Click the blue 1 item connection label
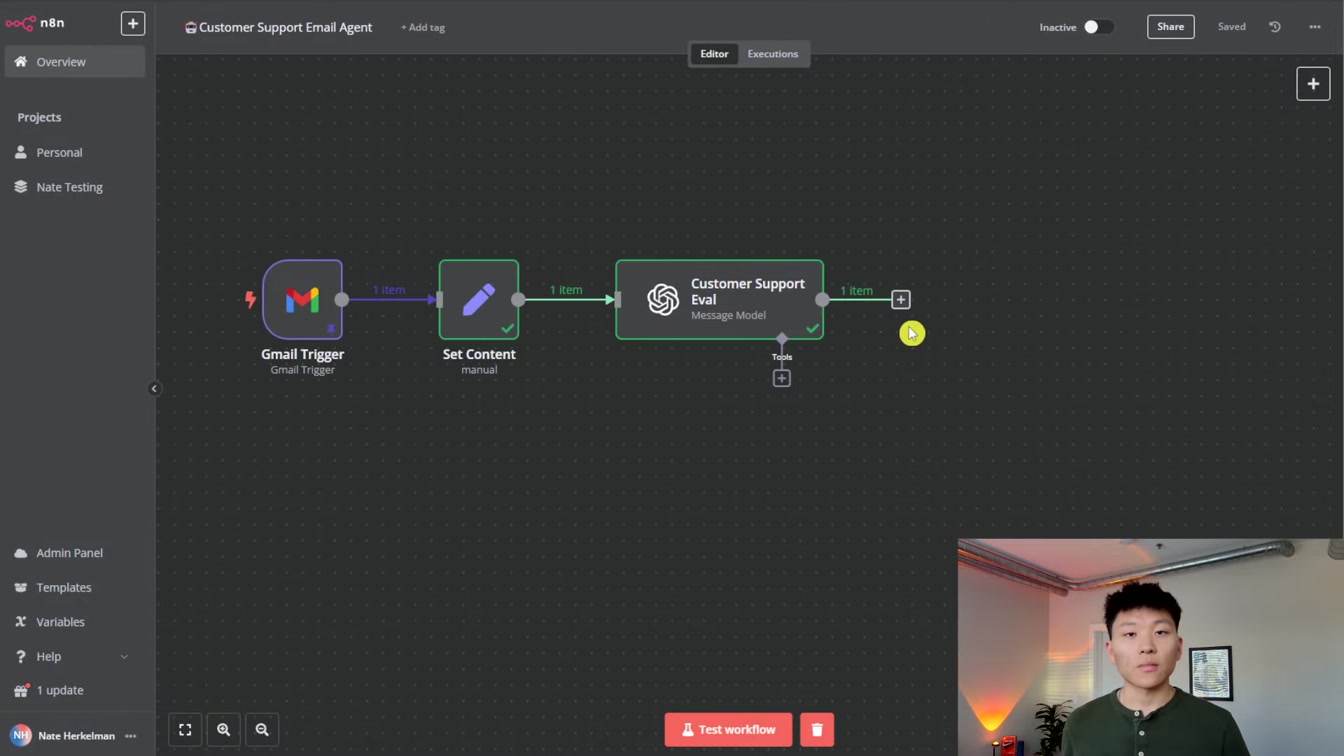 (389, 290)
